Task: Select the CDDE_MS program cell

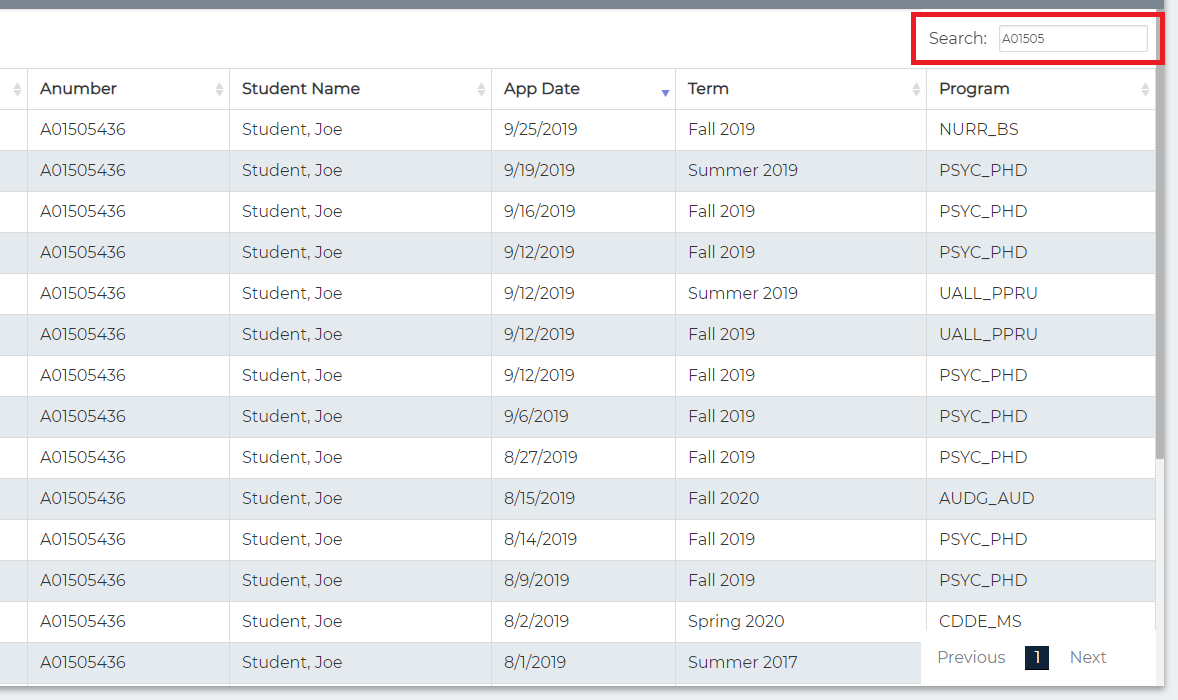Action: click(x=980, y=621)
